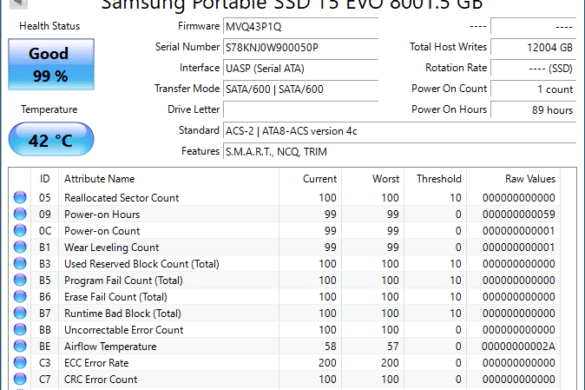Click the Total Host Writes value
Image resolution: width=585 pixels, height=390 pixels.
pos(533,47)
